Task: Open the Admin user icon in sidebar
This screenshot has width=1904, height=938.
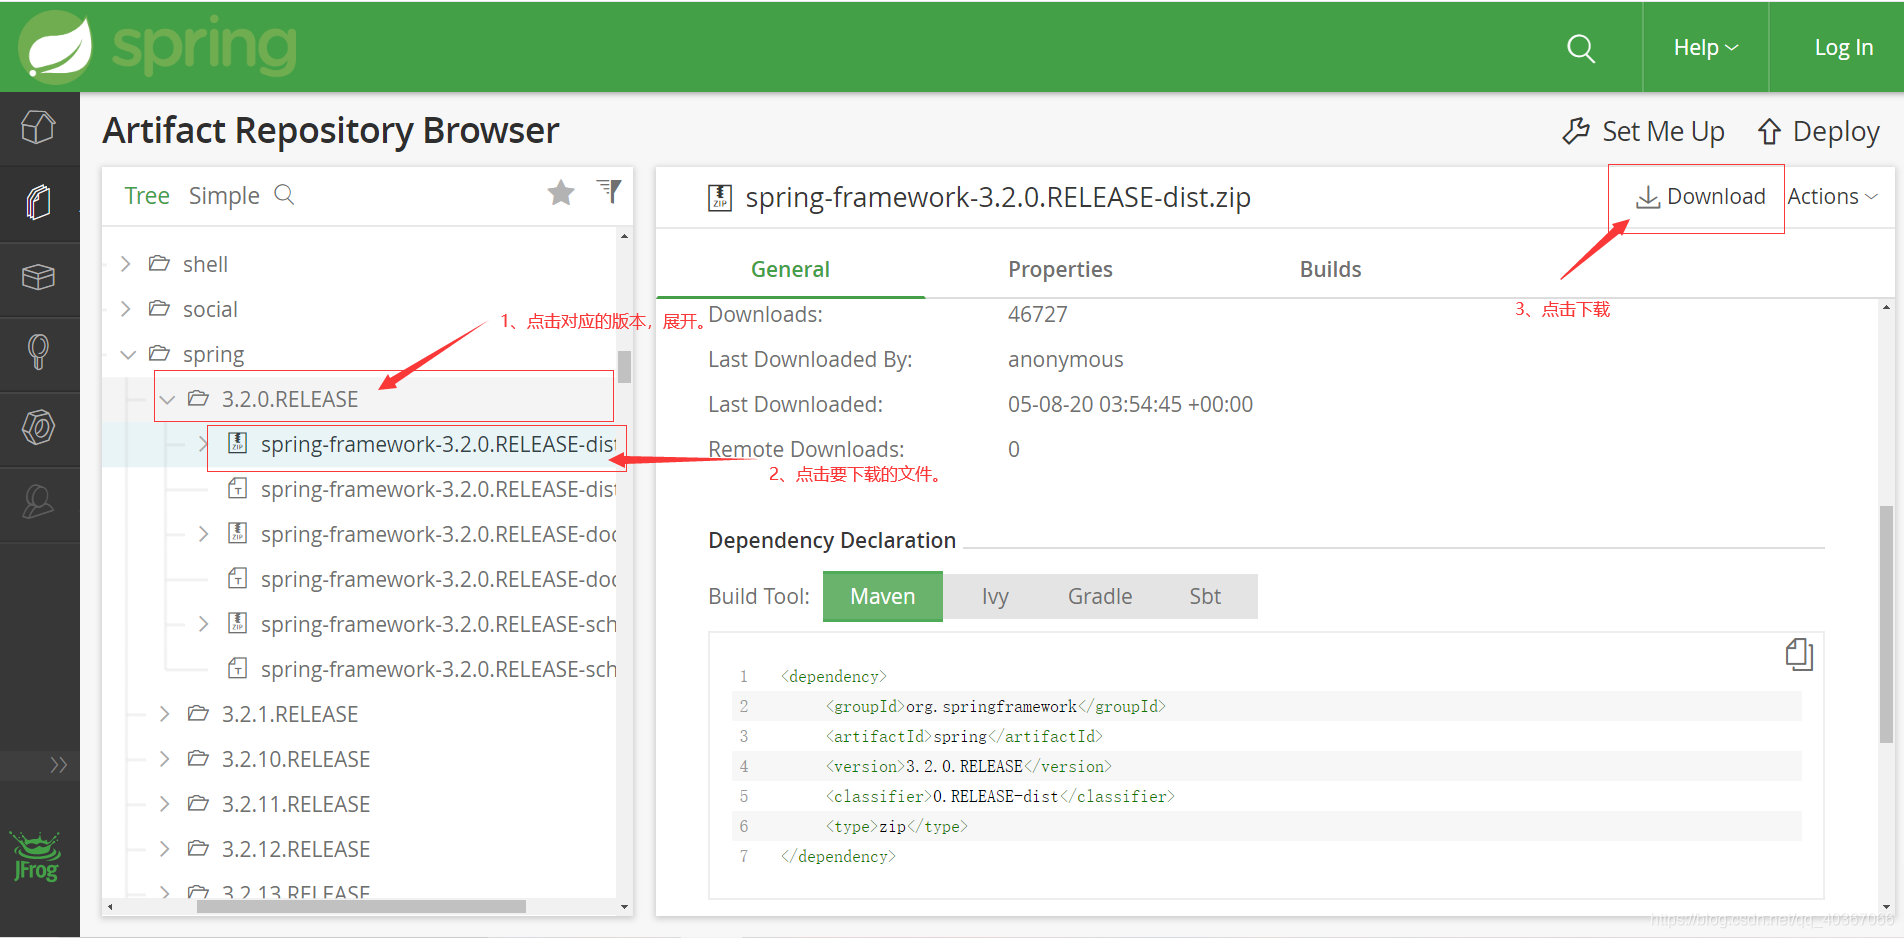Action: 39,503
